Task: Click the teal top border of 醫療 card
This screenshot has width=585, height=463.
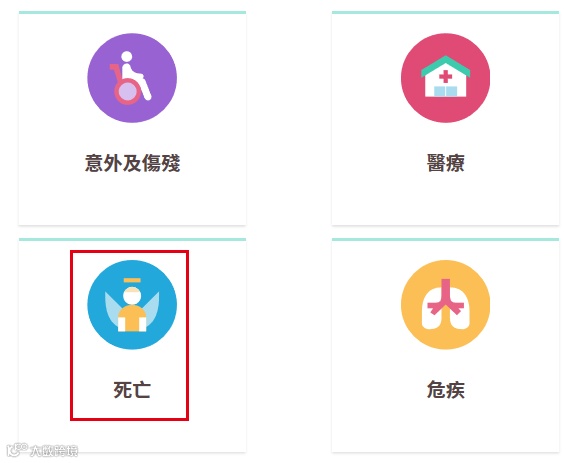Action: (445, 12)
